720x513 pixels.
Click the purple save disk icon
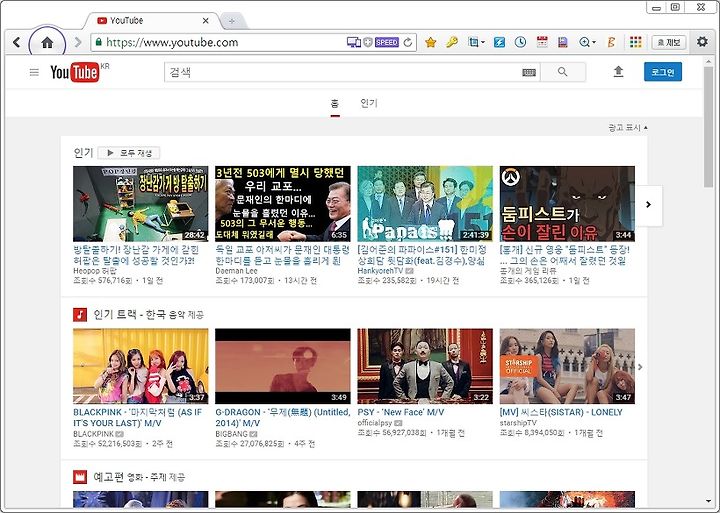[562, 42]
